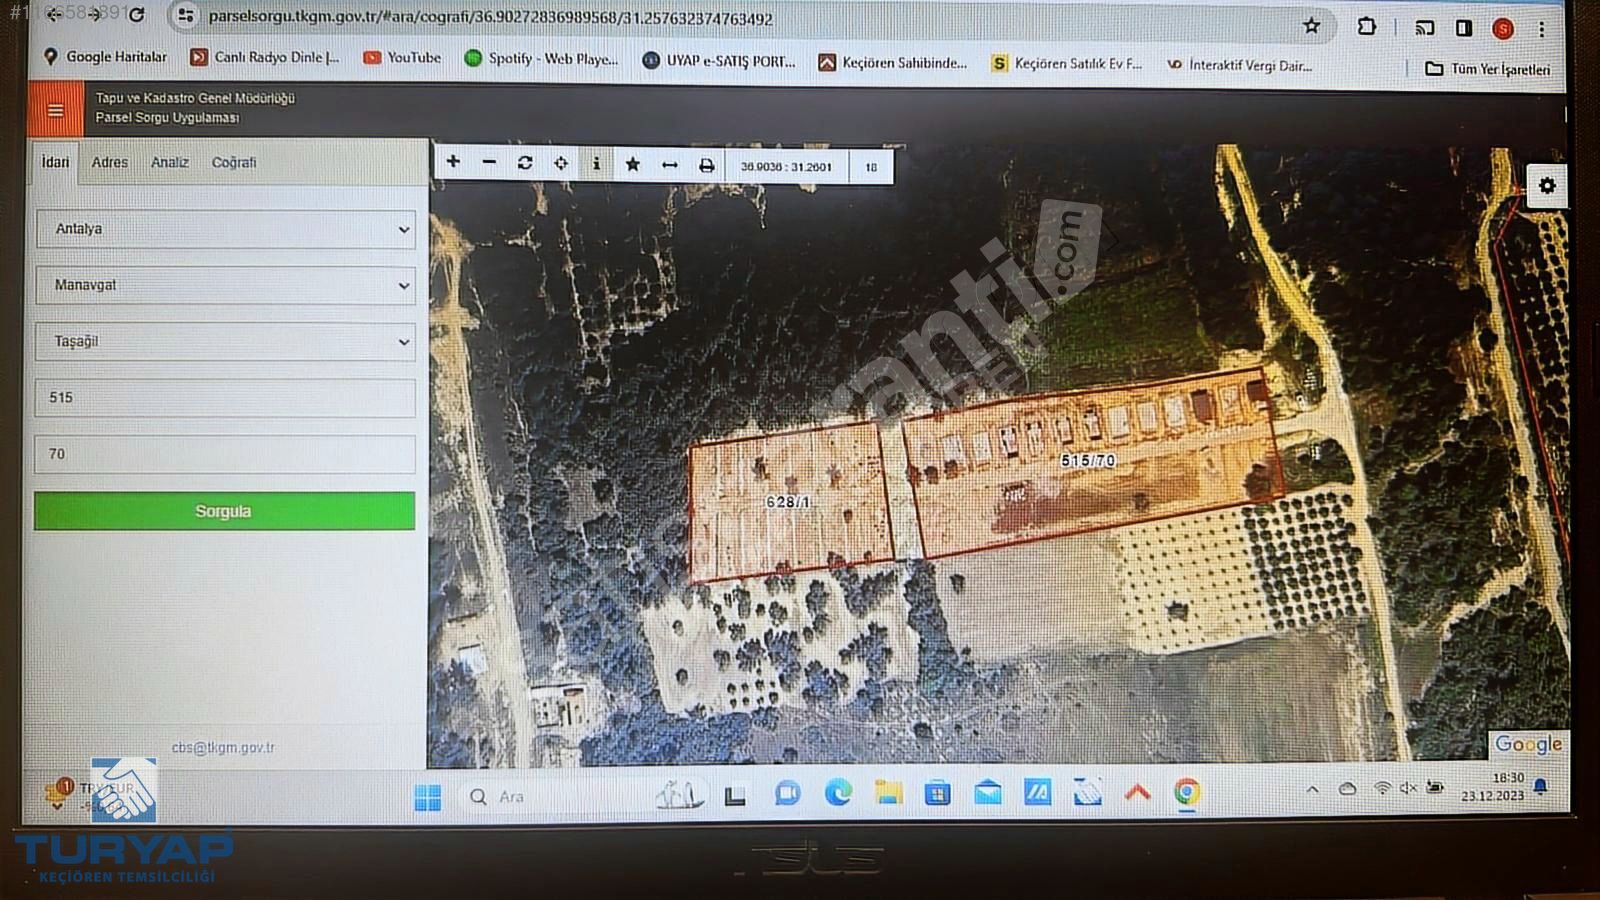
Task: Open the parcel info tool
Action: click(597, 164)
